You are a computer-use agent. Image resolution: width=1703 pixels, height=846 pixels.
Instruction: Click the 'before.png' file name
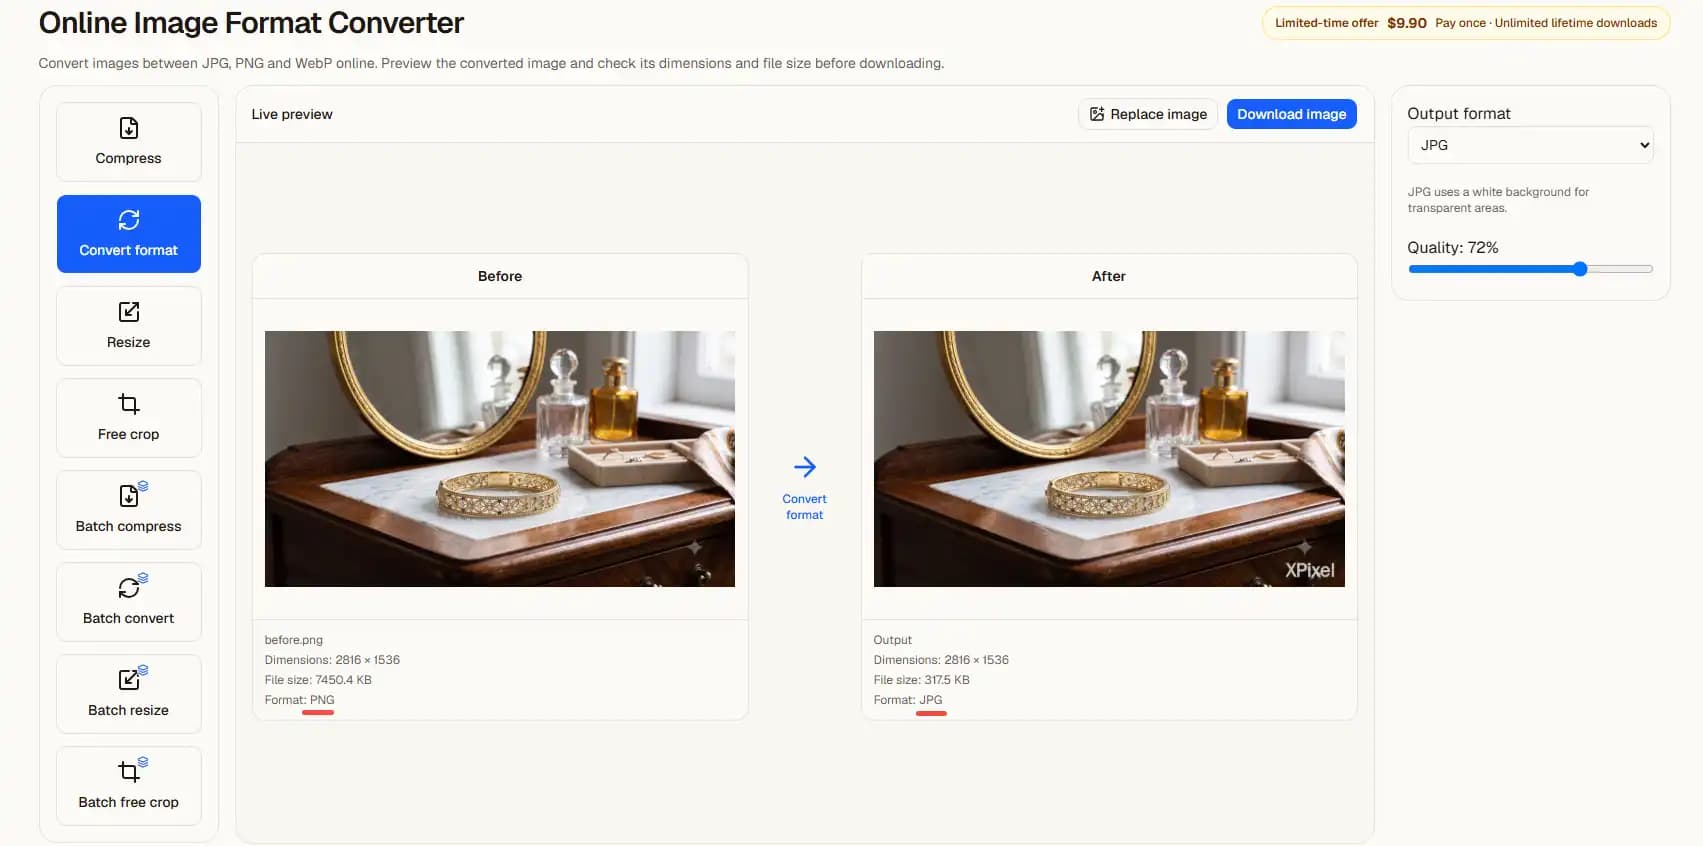[294, 640]
